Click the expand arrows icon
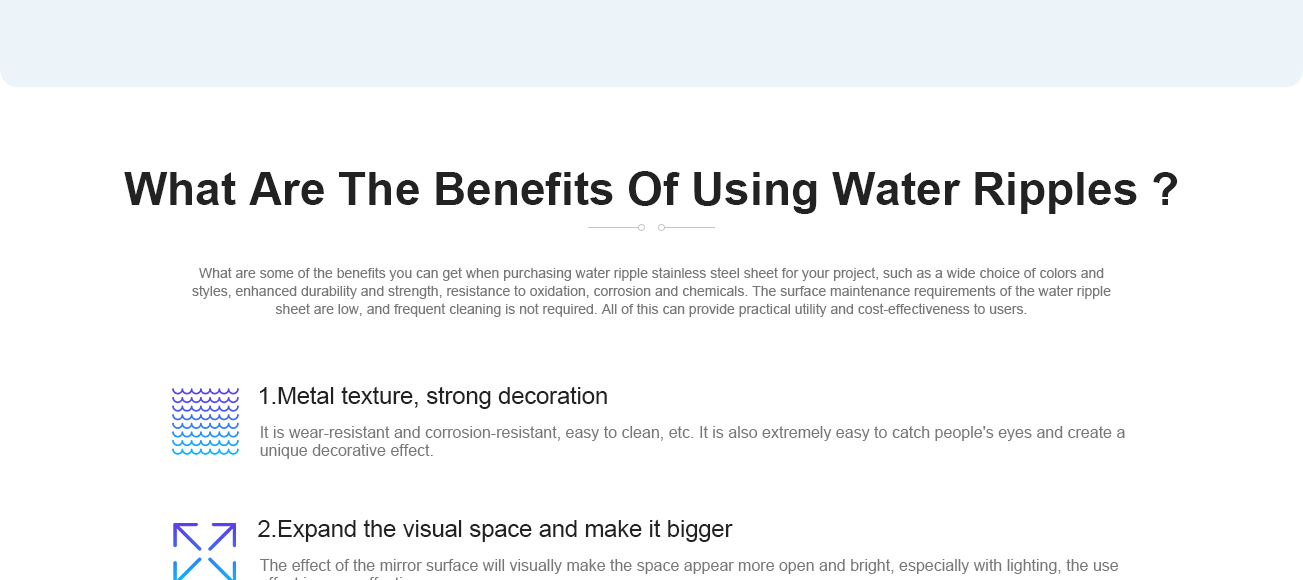This screenshot has height=580, width=1303. point(205,551)
